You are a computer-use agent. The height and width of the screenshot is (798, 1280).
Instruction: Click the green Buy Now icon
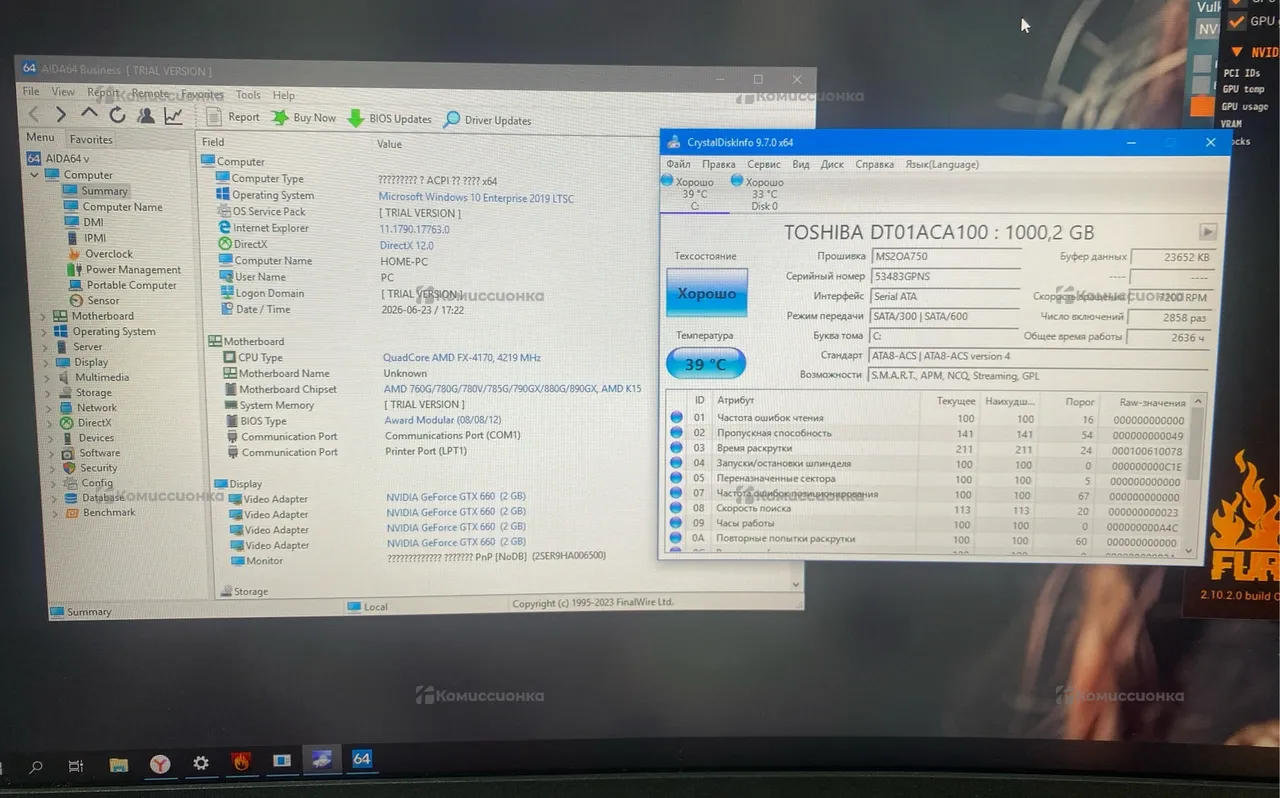pos(280,118)
